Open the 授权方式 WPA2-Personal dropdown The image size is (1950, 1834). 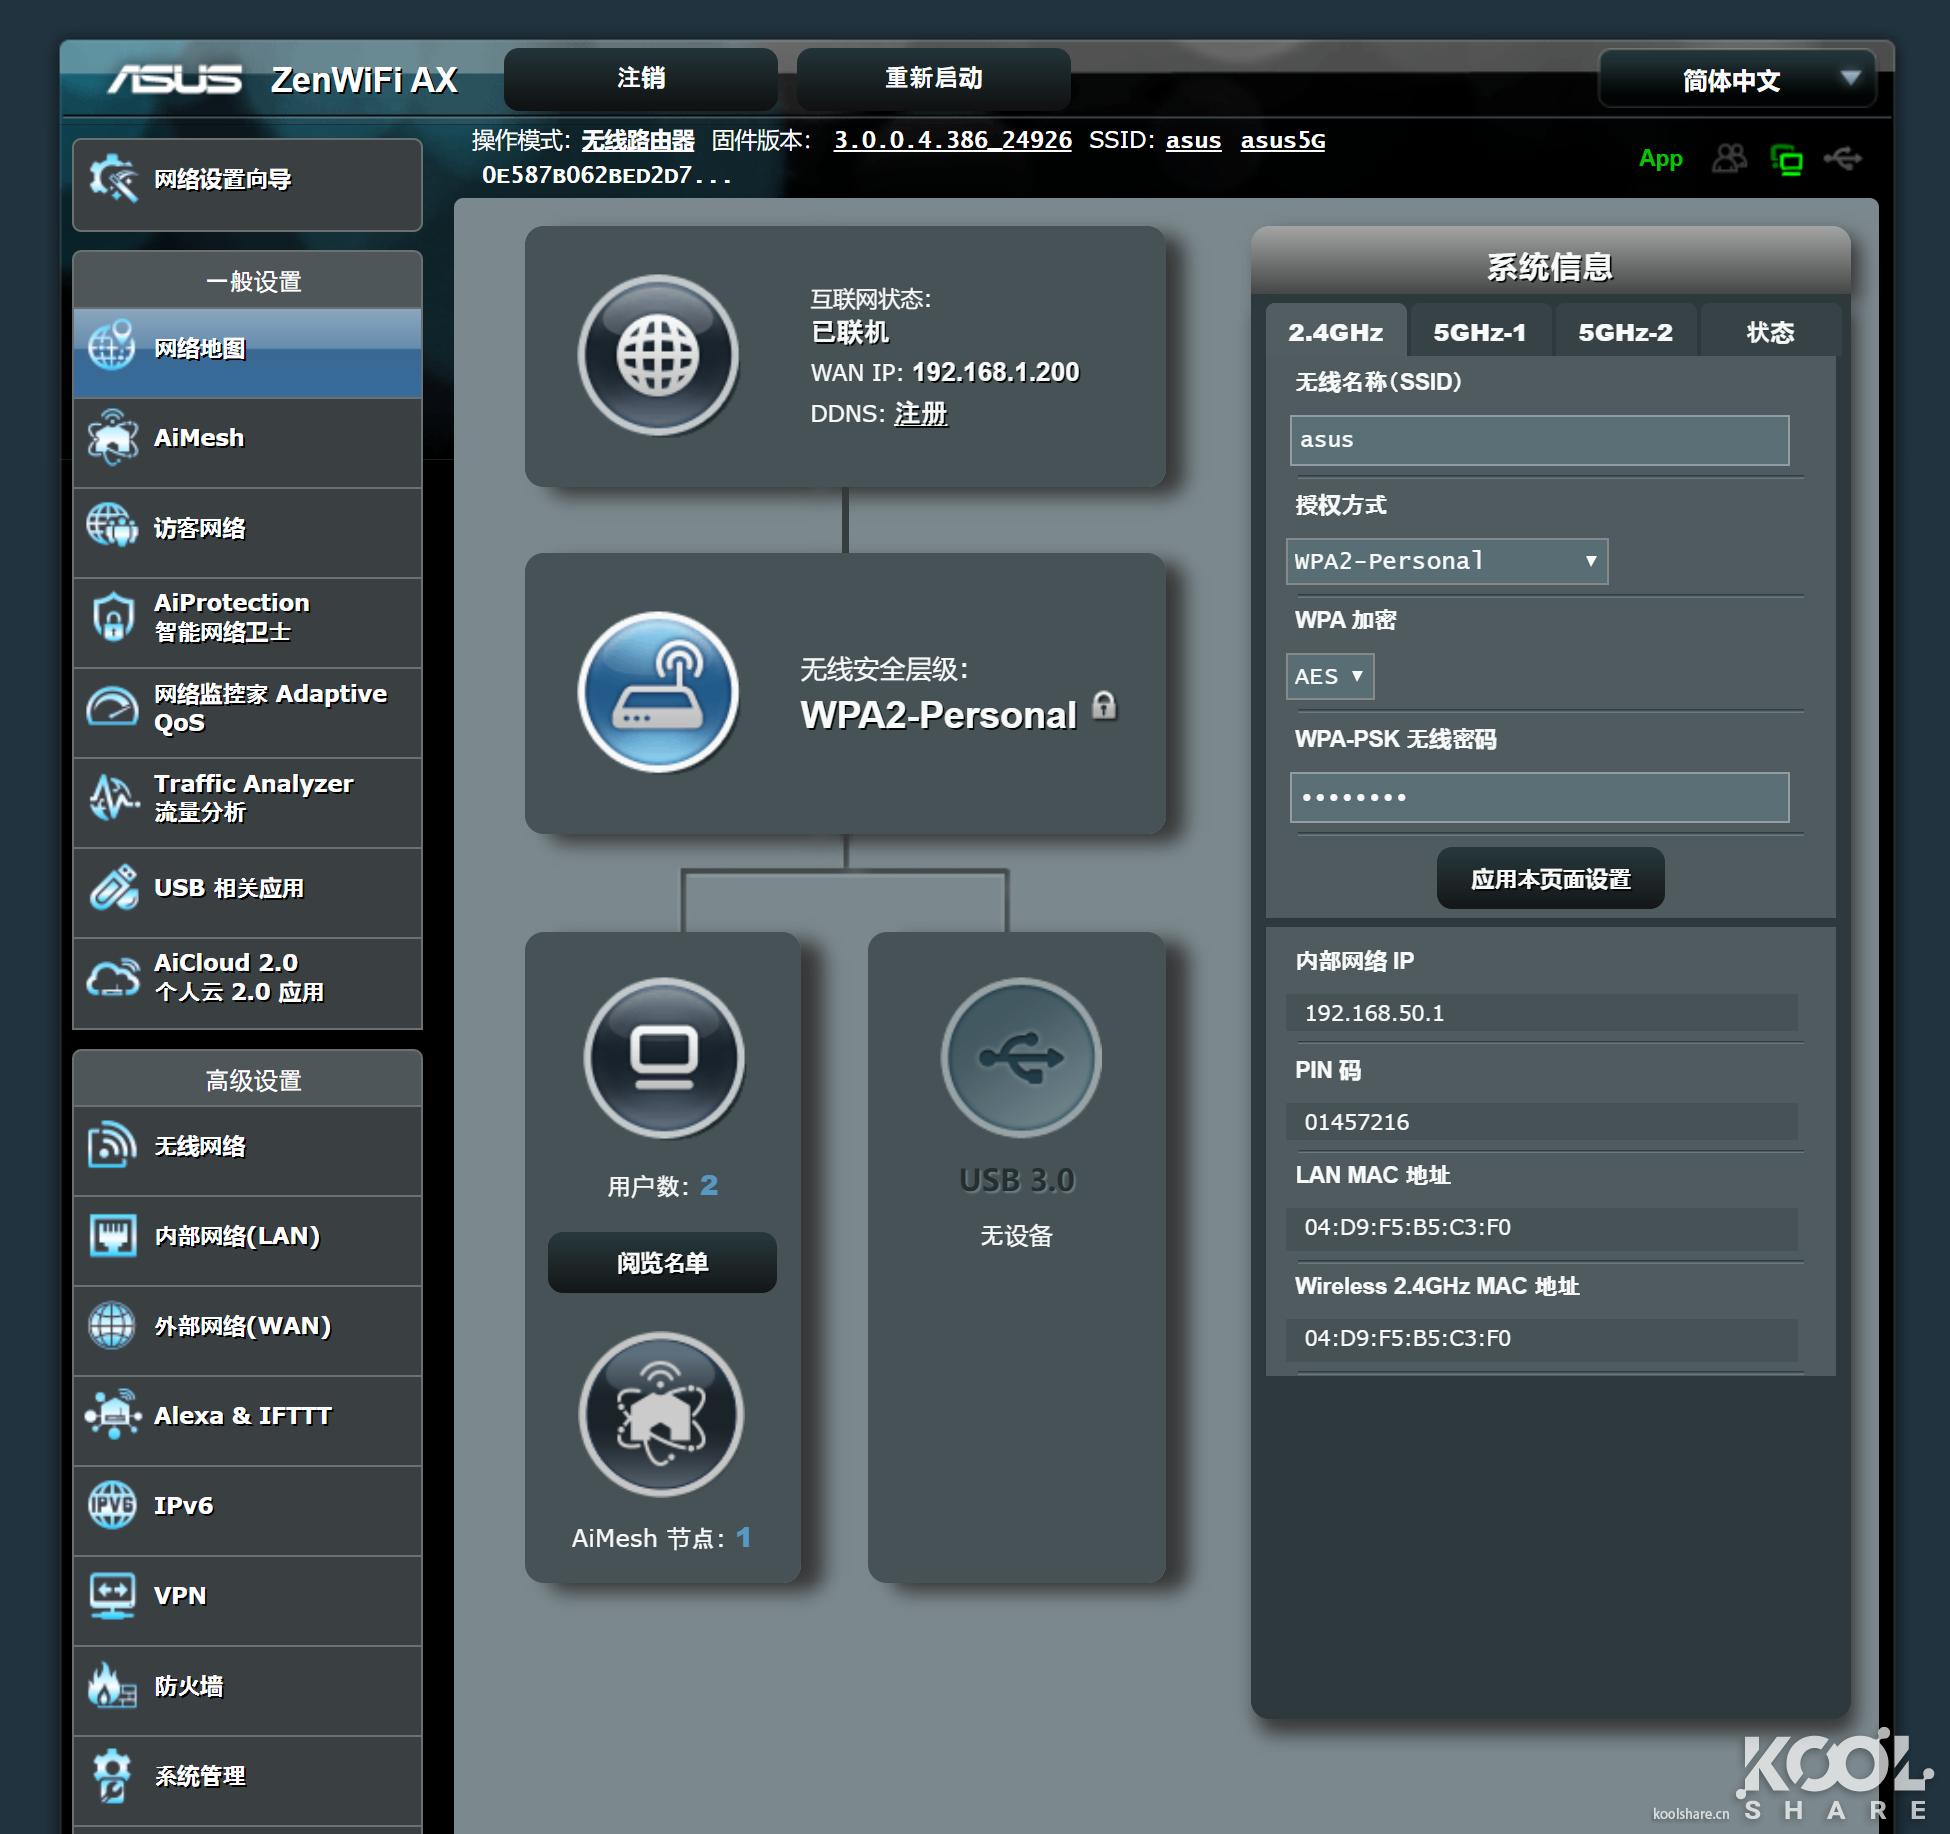(x=1447, y=561)
